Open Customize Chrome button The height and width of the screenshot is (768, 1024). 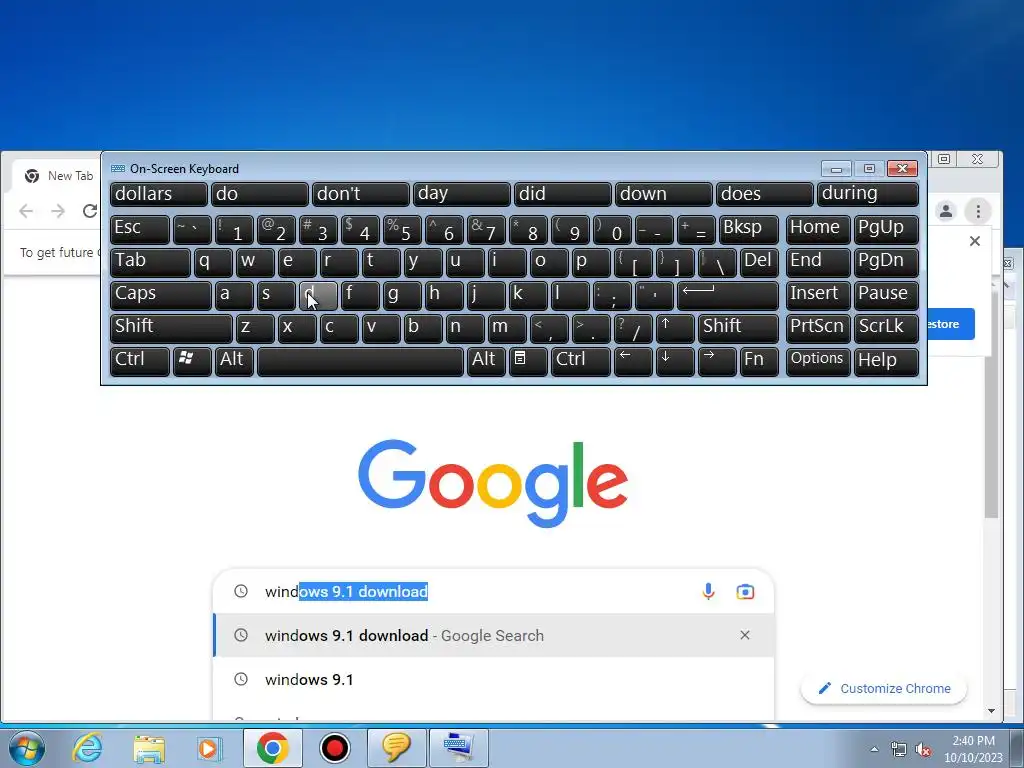[884, 688]
